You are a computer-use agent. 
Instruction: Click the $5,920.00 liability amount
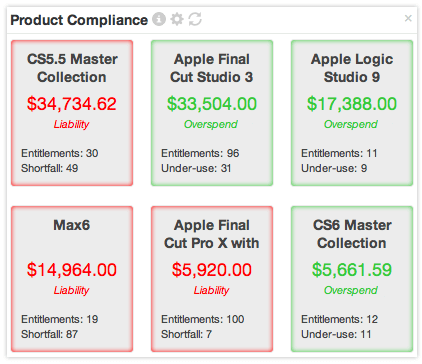pos(212,270)
